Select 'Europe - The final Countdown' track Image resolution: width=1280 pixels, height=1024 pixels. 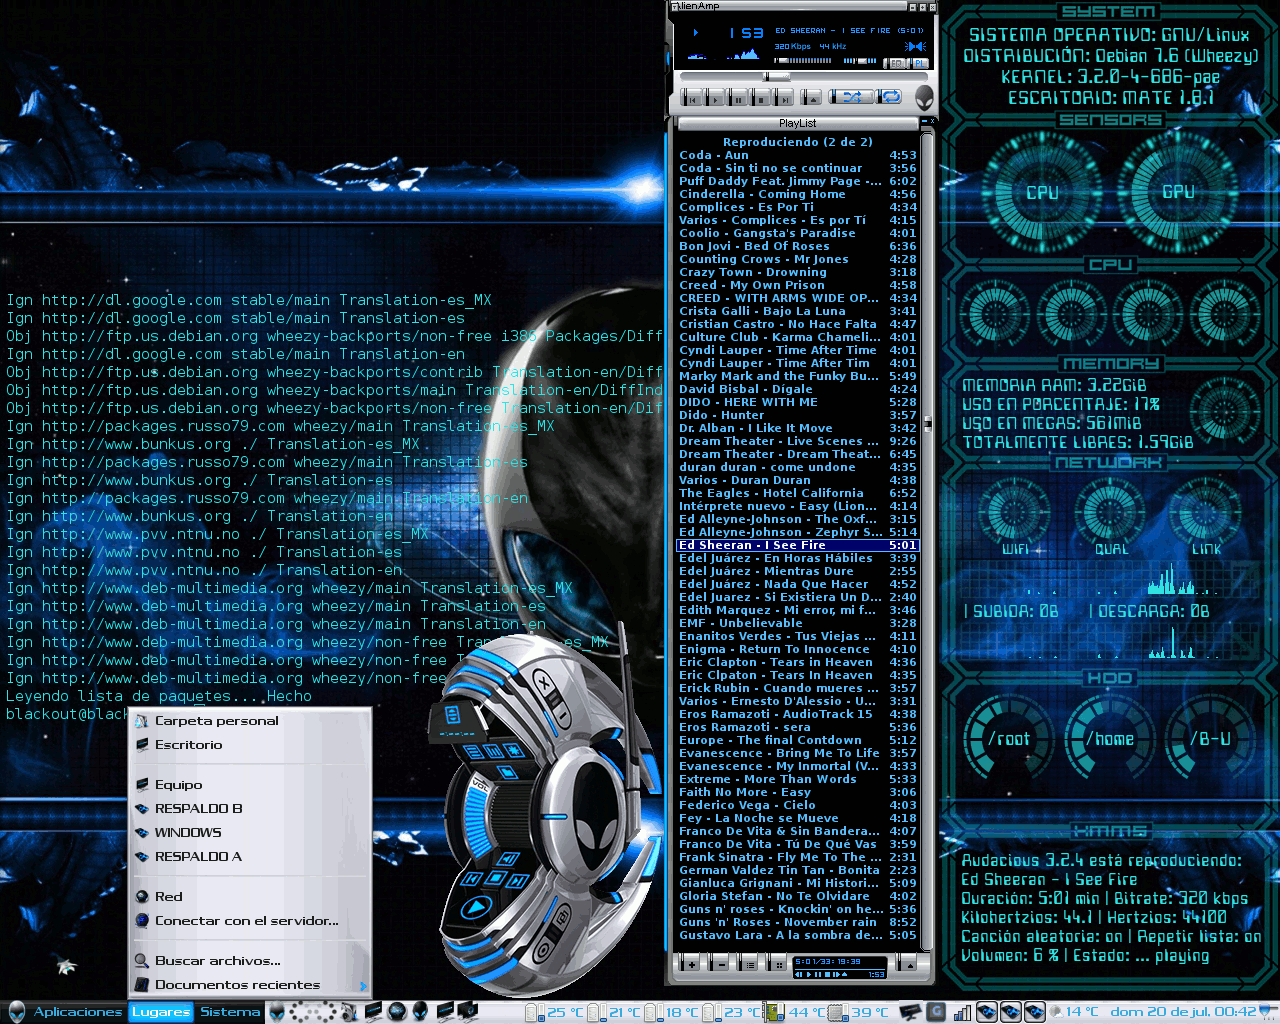point(797,740)
